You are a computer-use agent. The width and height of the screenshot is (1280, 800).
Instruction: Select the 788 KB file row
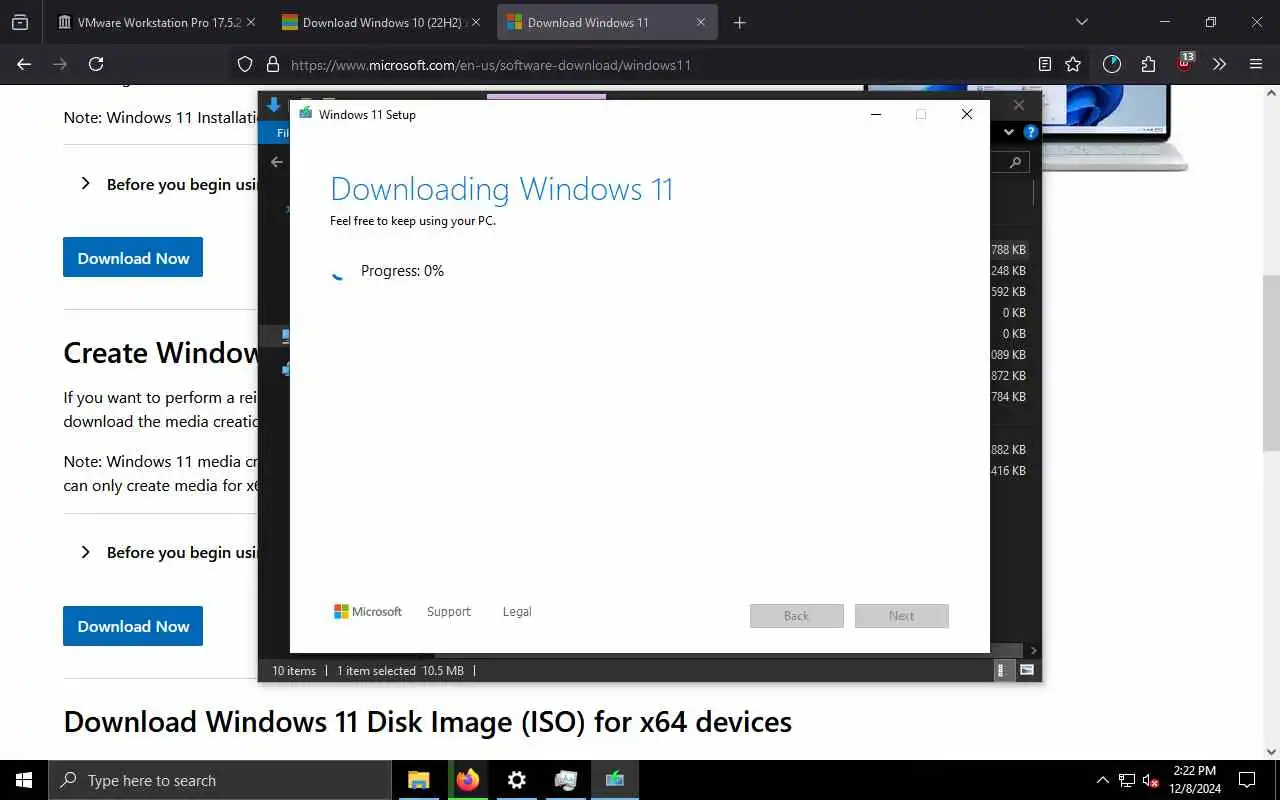point(1007,250)
